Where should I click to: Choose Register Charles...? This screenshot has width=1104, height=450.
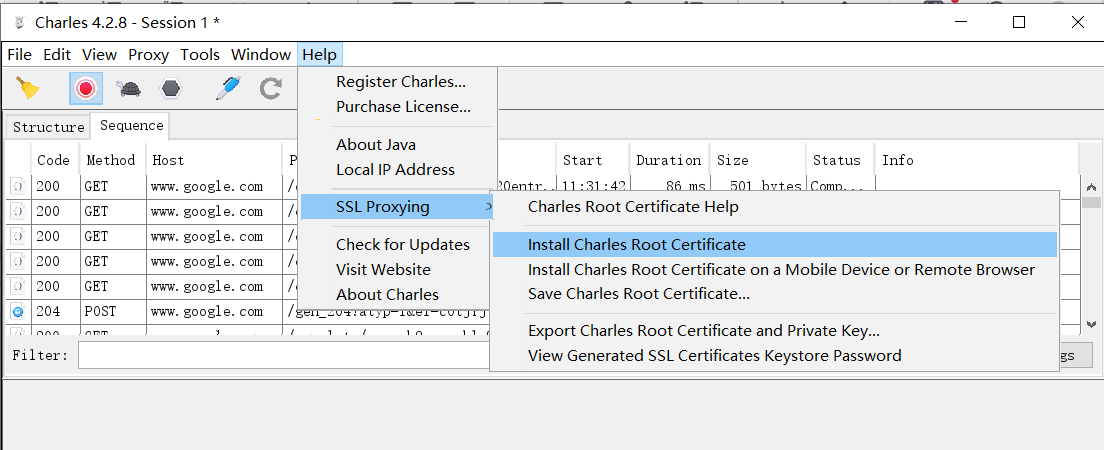[399, 82]
